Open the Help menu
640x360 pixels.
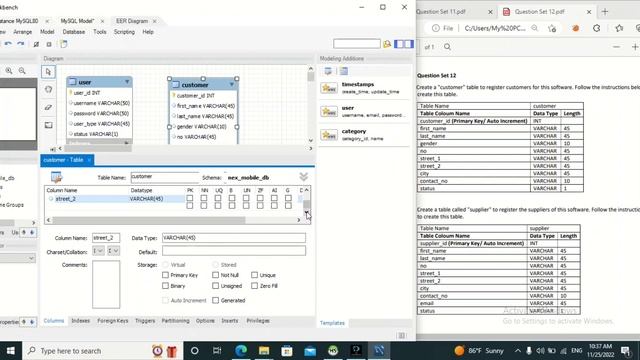click(x=148, y=32)
